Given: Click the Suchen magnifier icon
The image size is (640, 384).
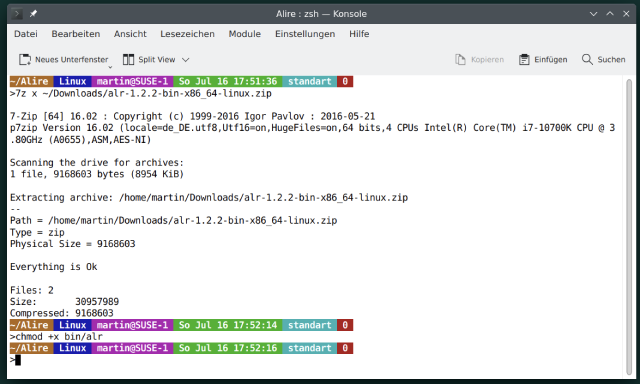Looking at the screenshot, I should point(587,60).
